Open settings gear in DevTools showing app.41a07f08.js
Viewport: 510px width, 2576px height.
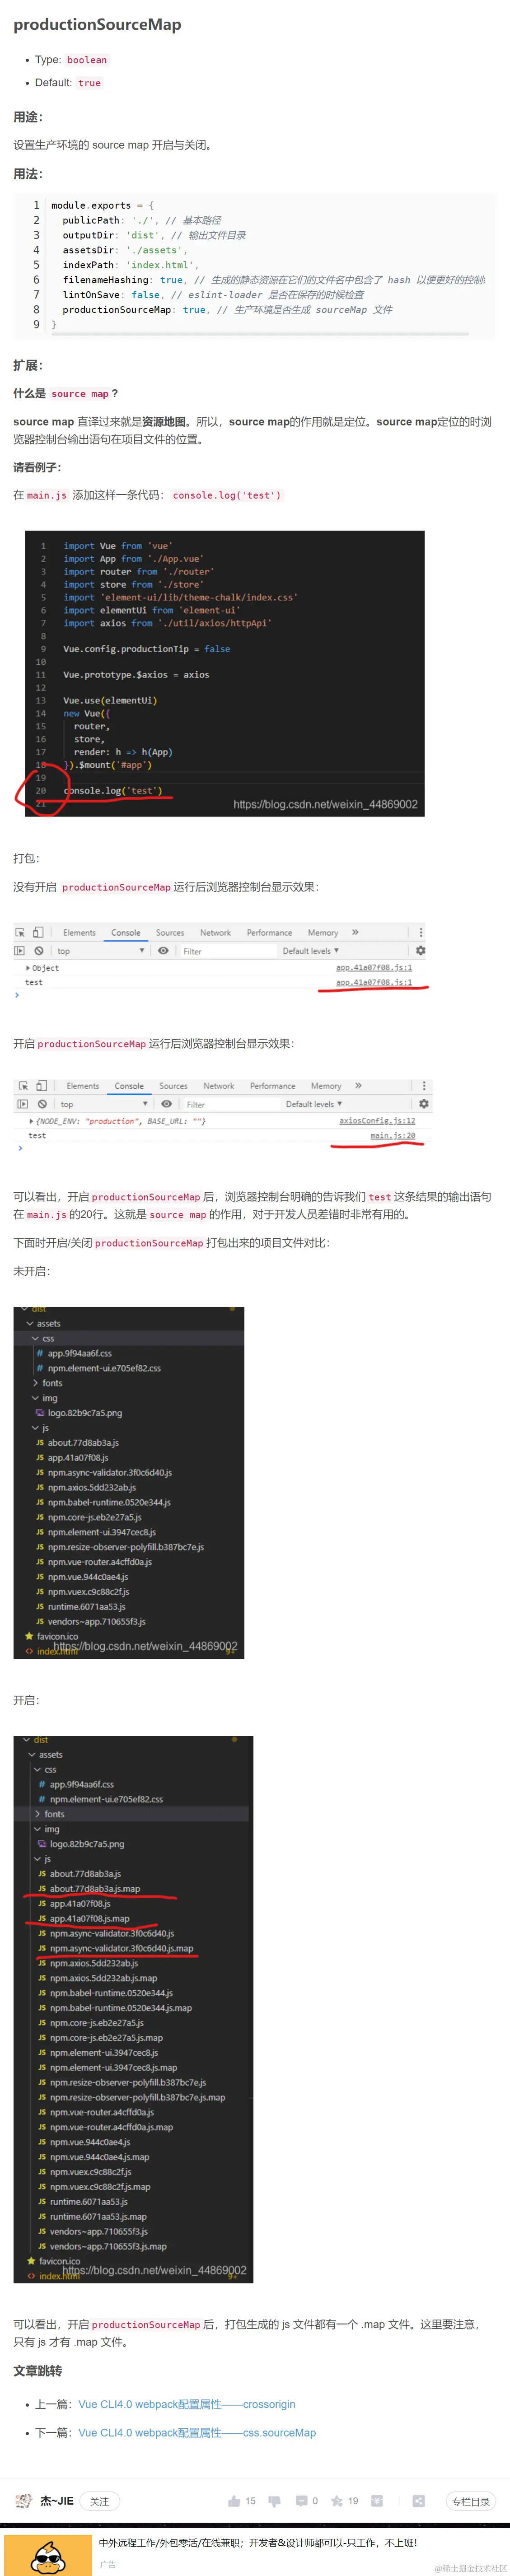coord(420,951)
